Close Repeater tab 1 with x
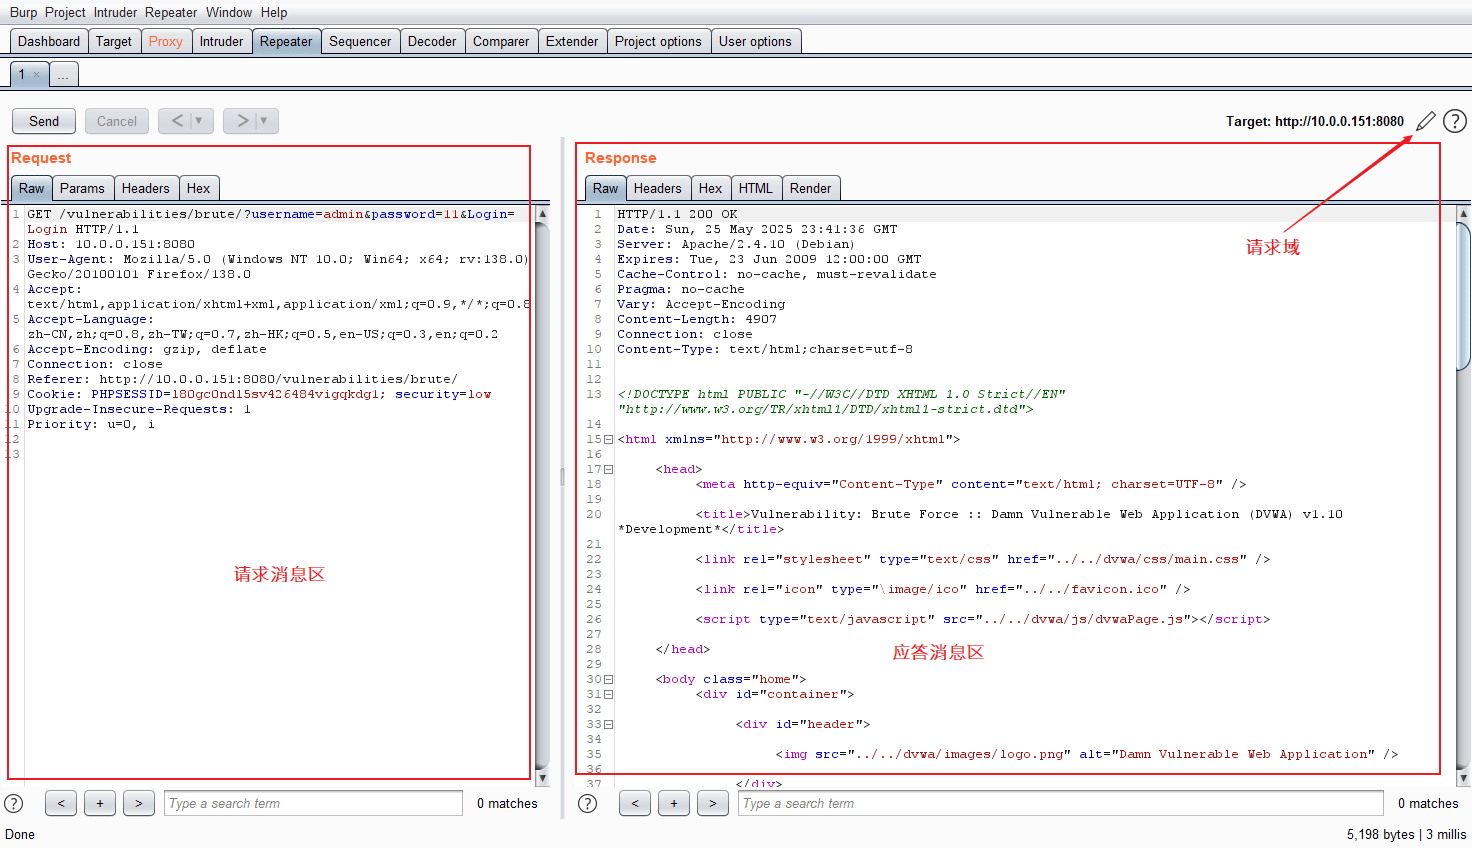Screen dimensions: 1472x848 click(x=37, y=74)
